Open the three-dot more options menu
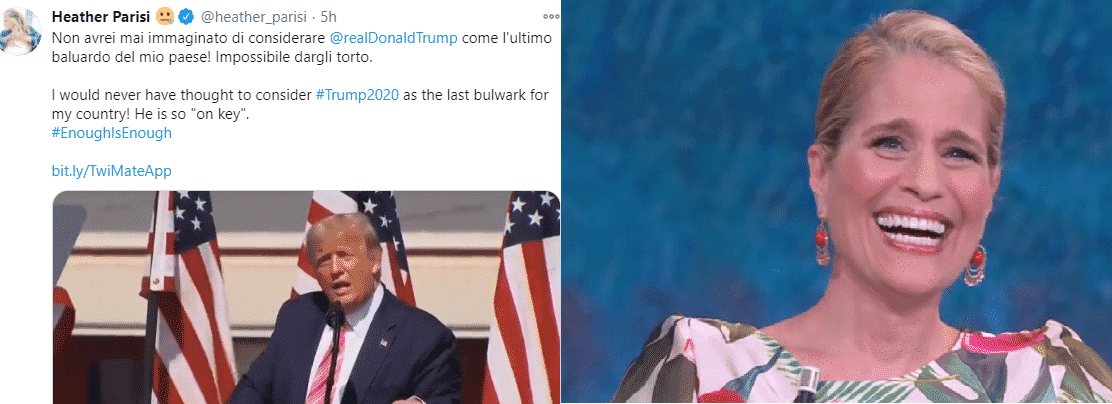The image size is (1112, 404). click(x=550, y=16)
